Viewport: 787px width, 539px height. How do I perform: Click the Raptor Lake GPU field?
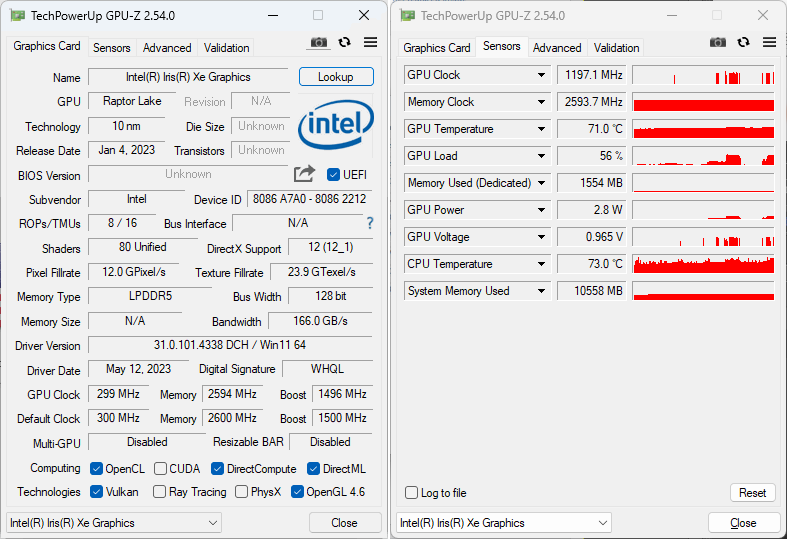(x=132, y=101)
